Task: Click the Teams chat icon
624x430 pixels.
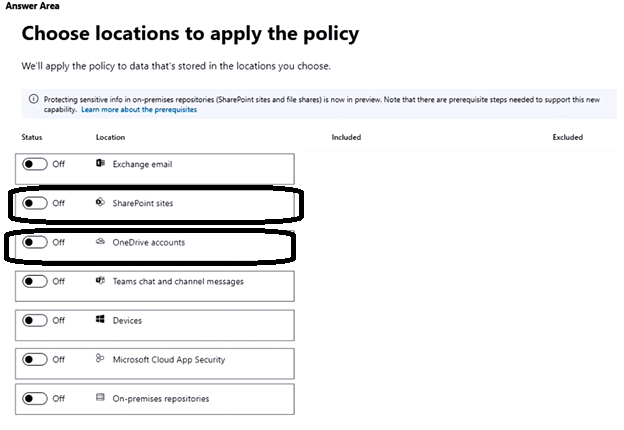Action: point(100,281)
